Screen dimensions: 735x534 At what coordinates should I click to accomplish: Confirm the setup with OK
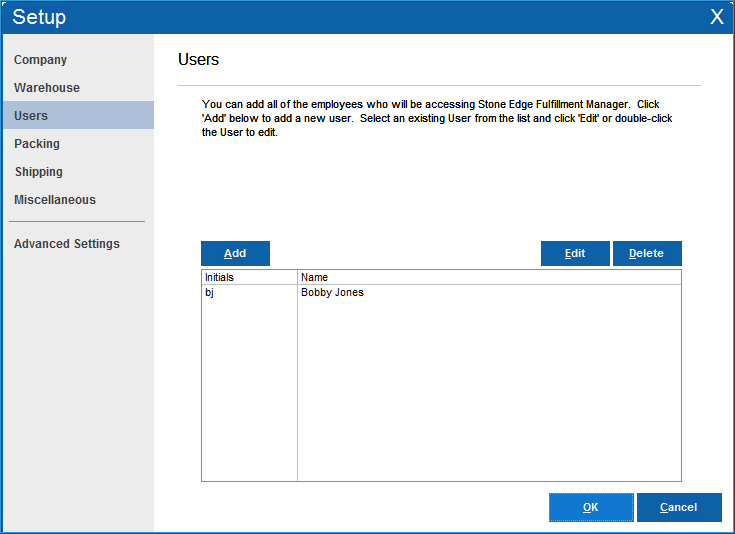pos(590,507)
